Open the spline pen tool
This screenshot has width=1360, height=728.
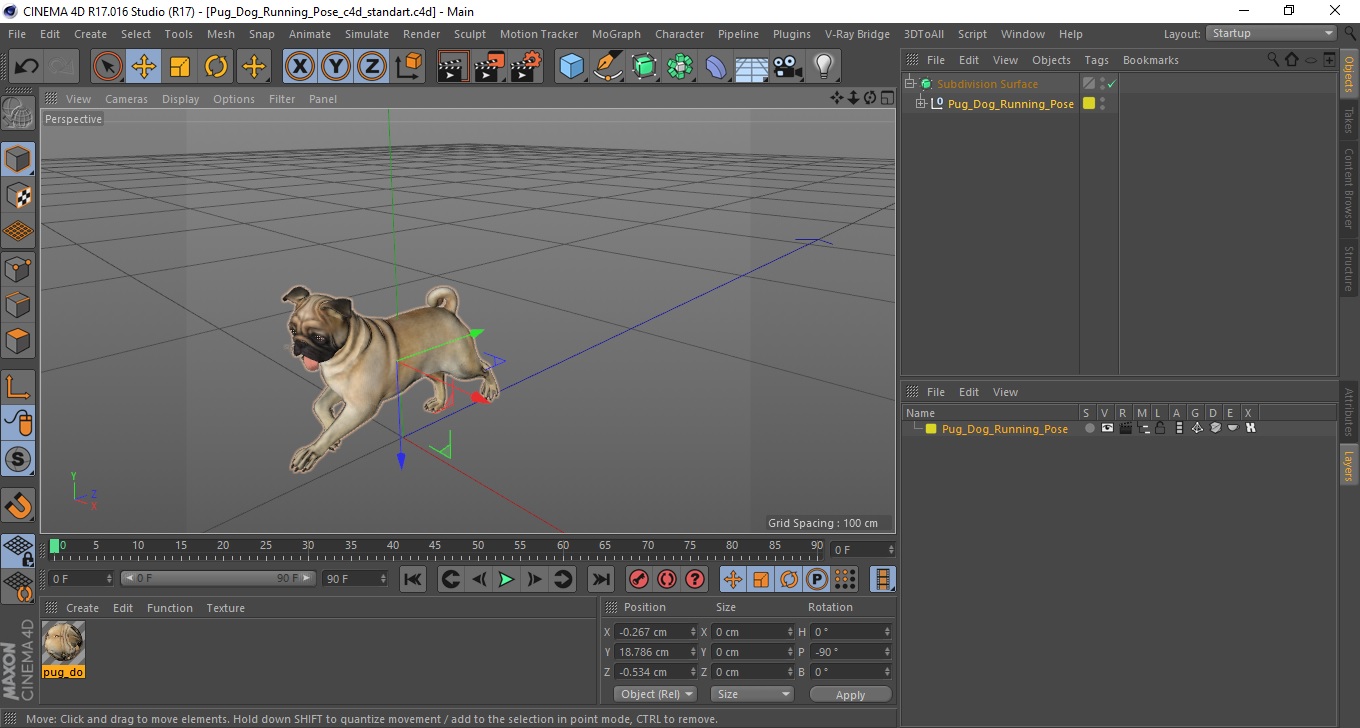(x=608, y=67)
